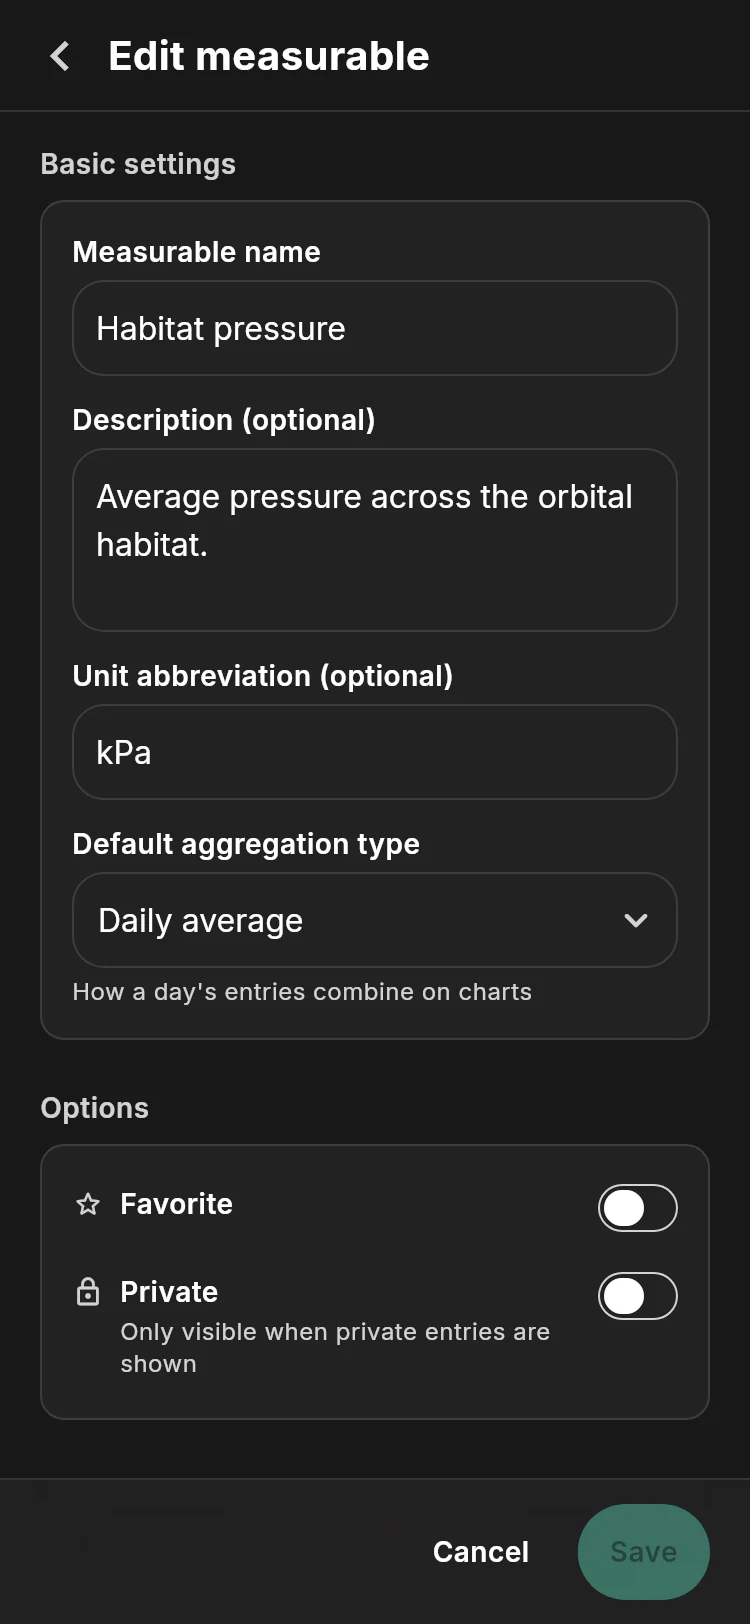750x1624 pixels.
Task: Enable the Private toggle switch
Action: point(638,1296)
